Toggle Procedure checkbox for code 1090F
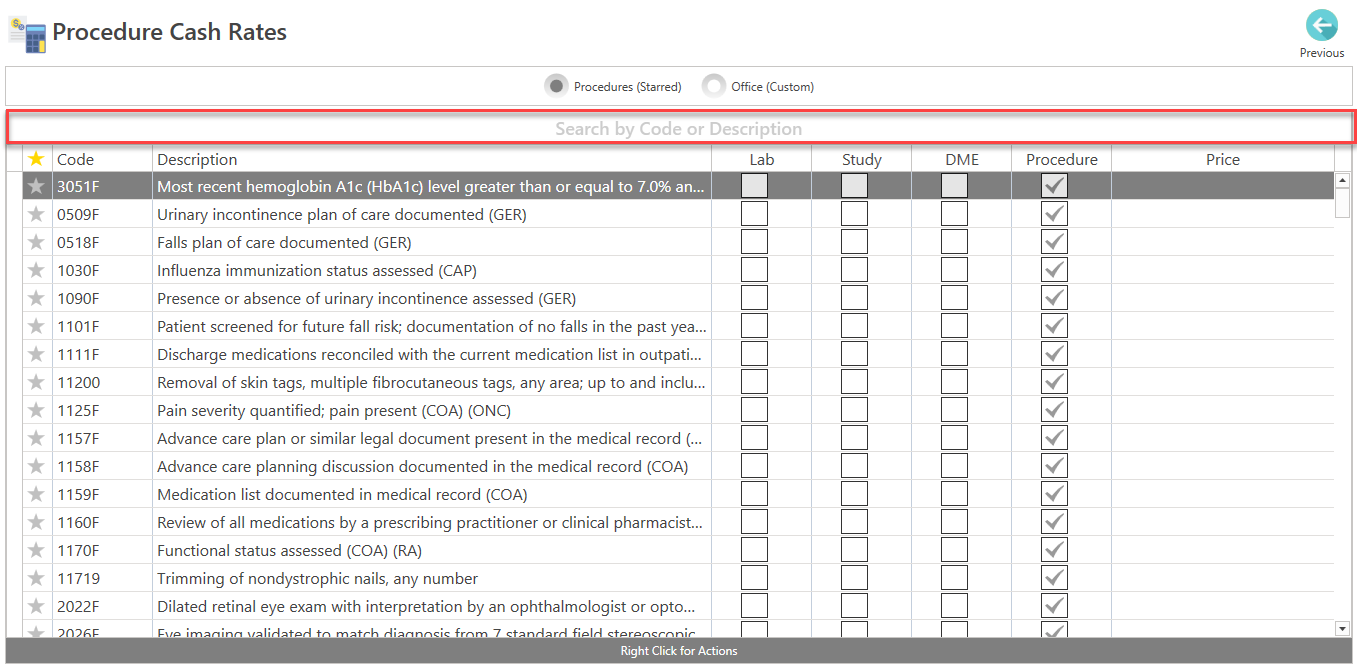Image resolution: width=1357 pixels, height=666 pixels. [1054, 298]
